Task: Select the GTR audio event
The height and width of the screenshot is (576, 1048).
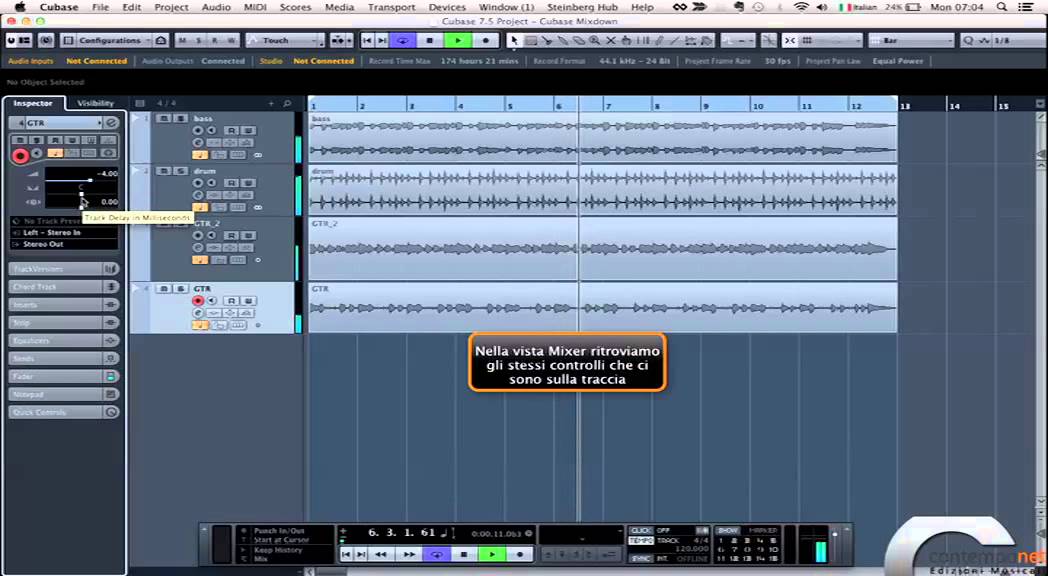Action: point(602,307)
